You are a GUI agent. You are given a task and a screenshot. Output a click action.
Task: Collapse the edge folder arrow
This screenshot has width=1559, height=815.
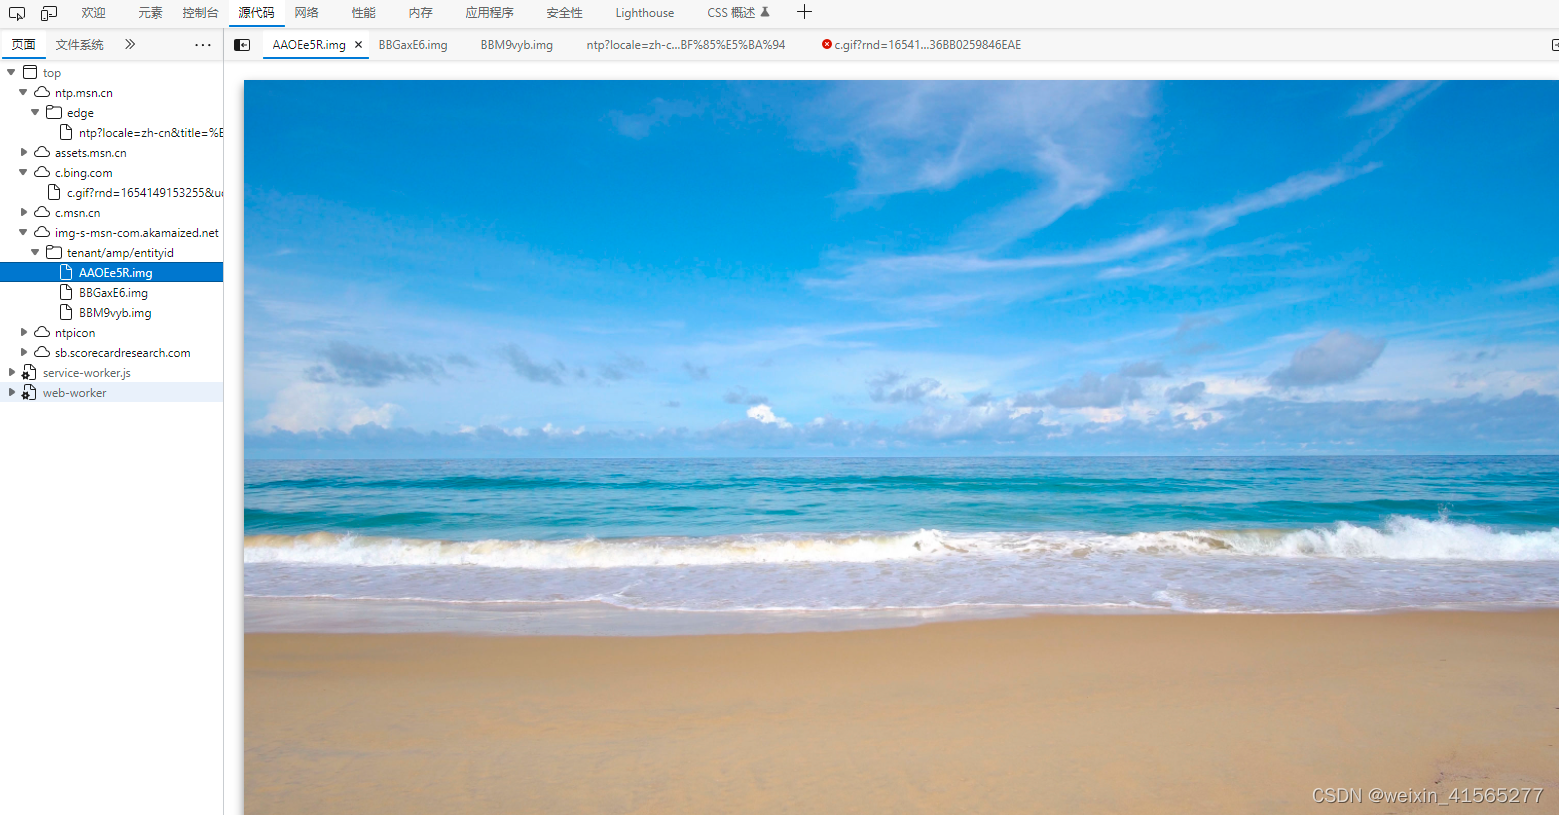tap(35, 112)
